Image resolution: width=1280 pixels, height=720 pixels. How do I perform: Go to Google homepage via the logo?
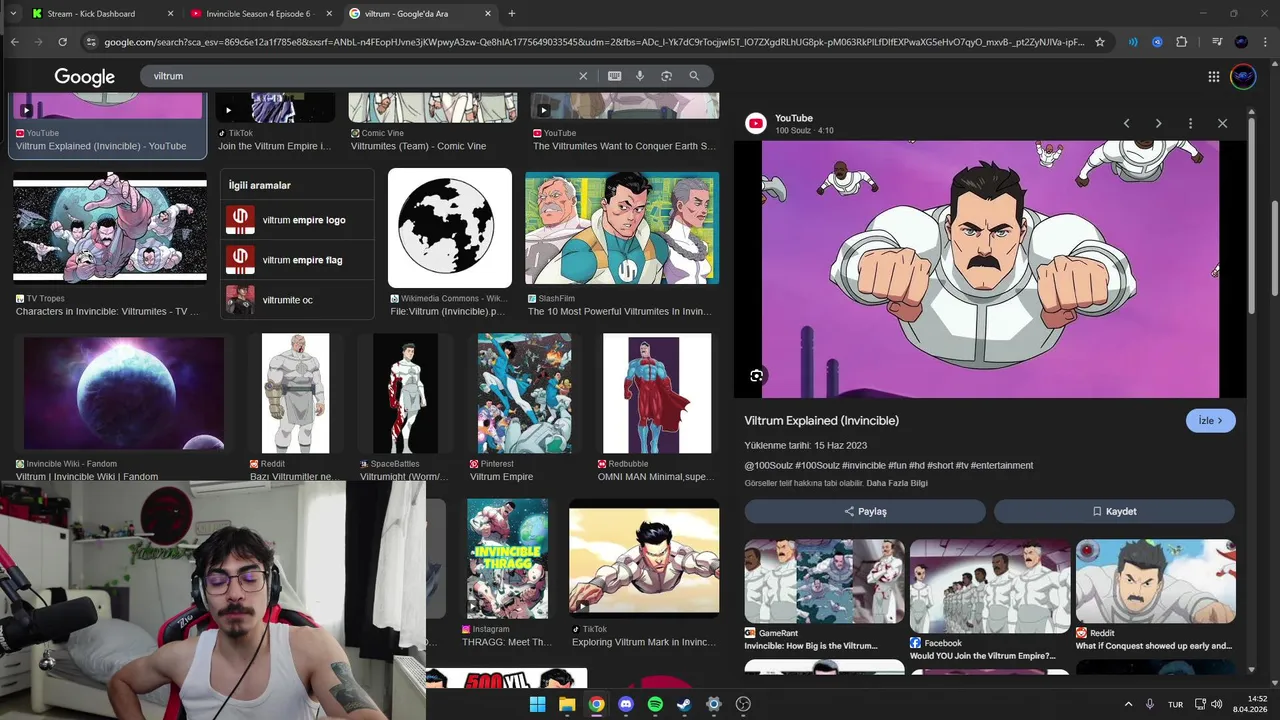84,77
